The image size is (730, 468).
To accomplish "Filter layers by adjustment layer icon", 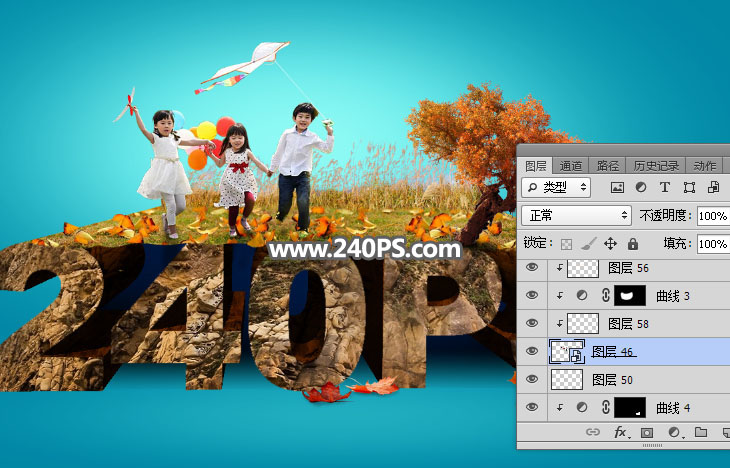I will pyautogui.click(x=641, y=187).
